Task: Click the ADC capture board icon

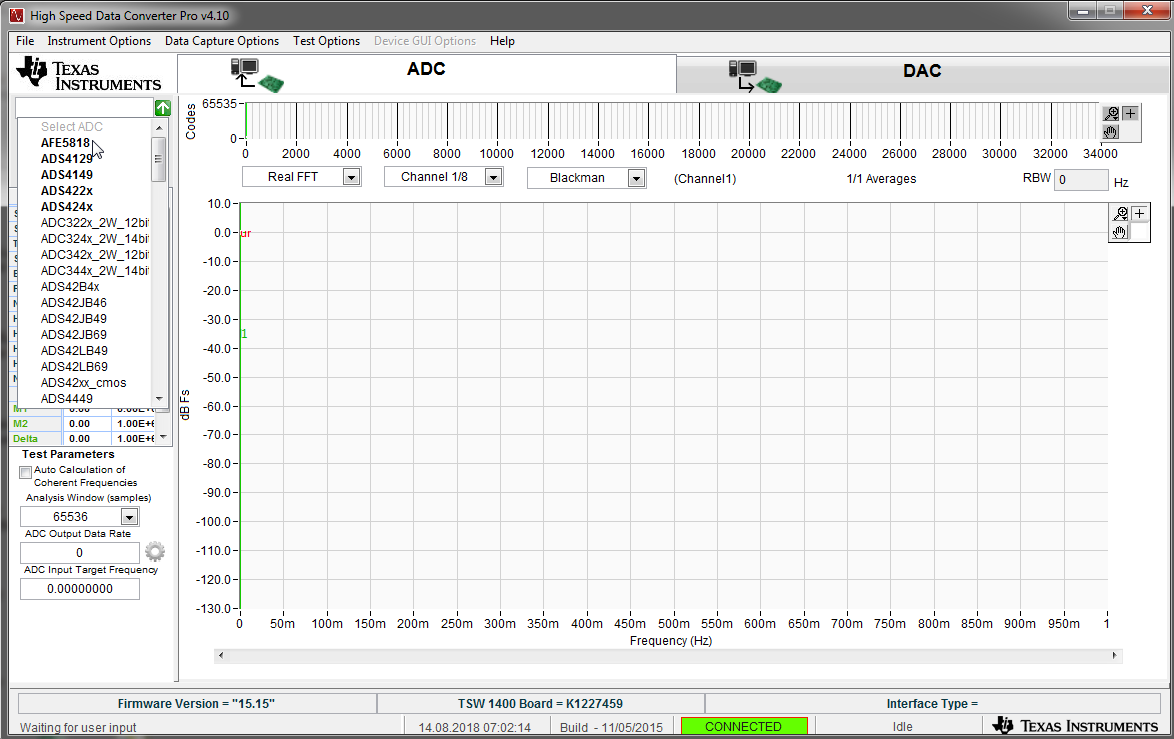Action: [x=257, y=76]
